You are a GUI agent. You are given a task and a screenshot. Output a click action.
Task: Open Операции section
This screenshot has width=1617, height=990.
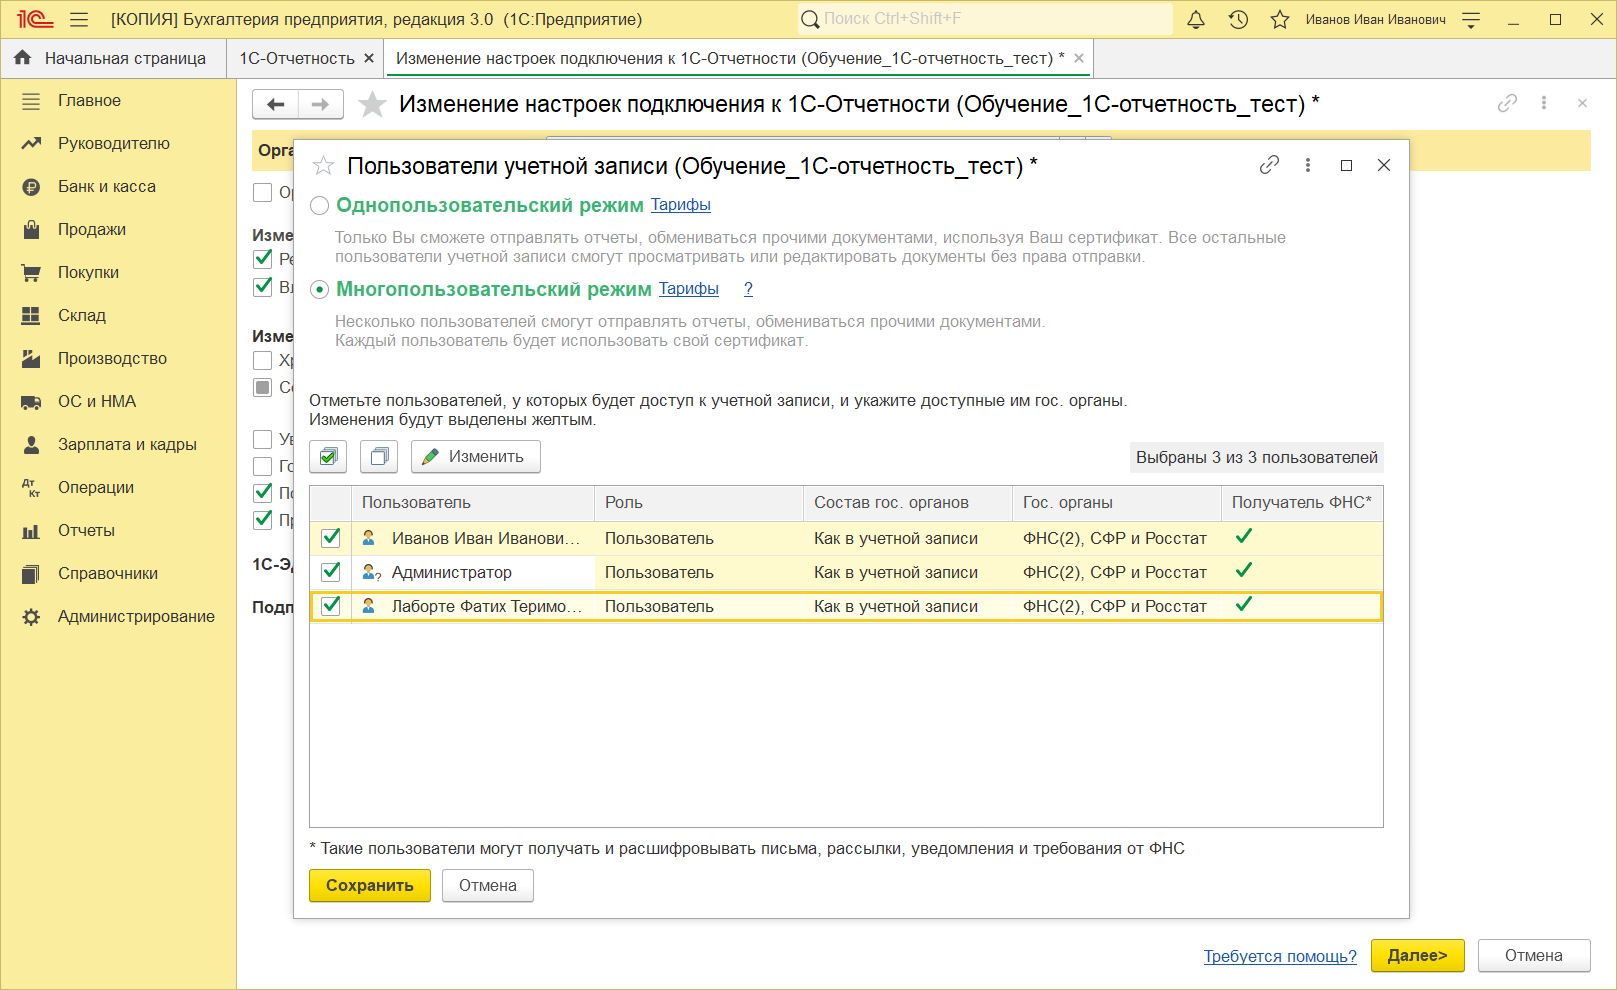click(x=96, y=487)
